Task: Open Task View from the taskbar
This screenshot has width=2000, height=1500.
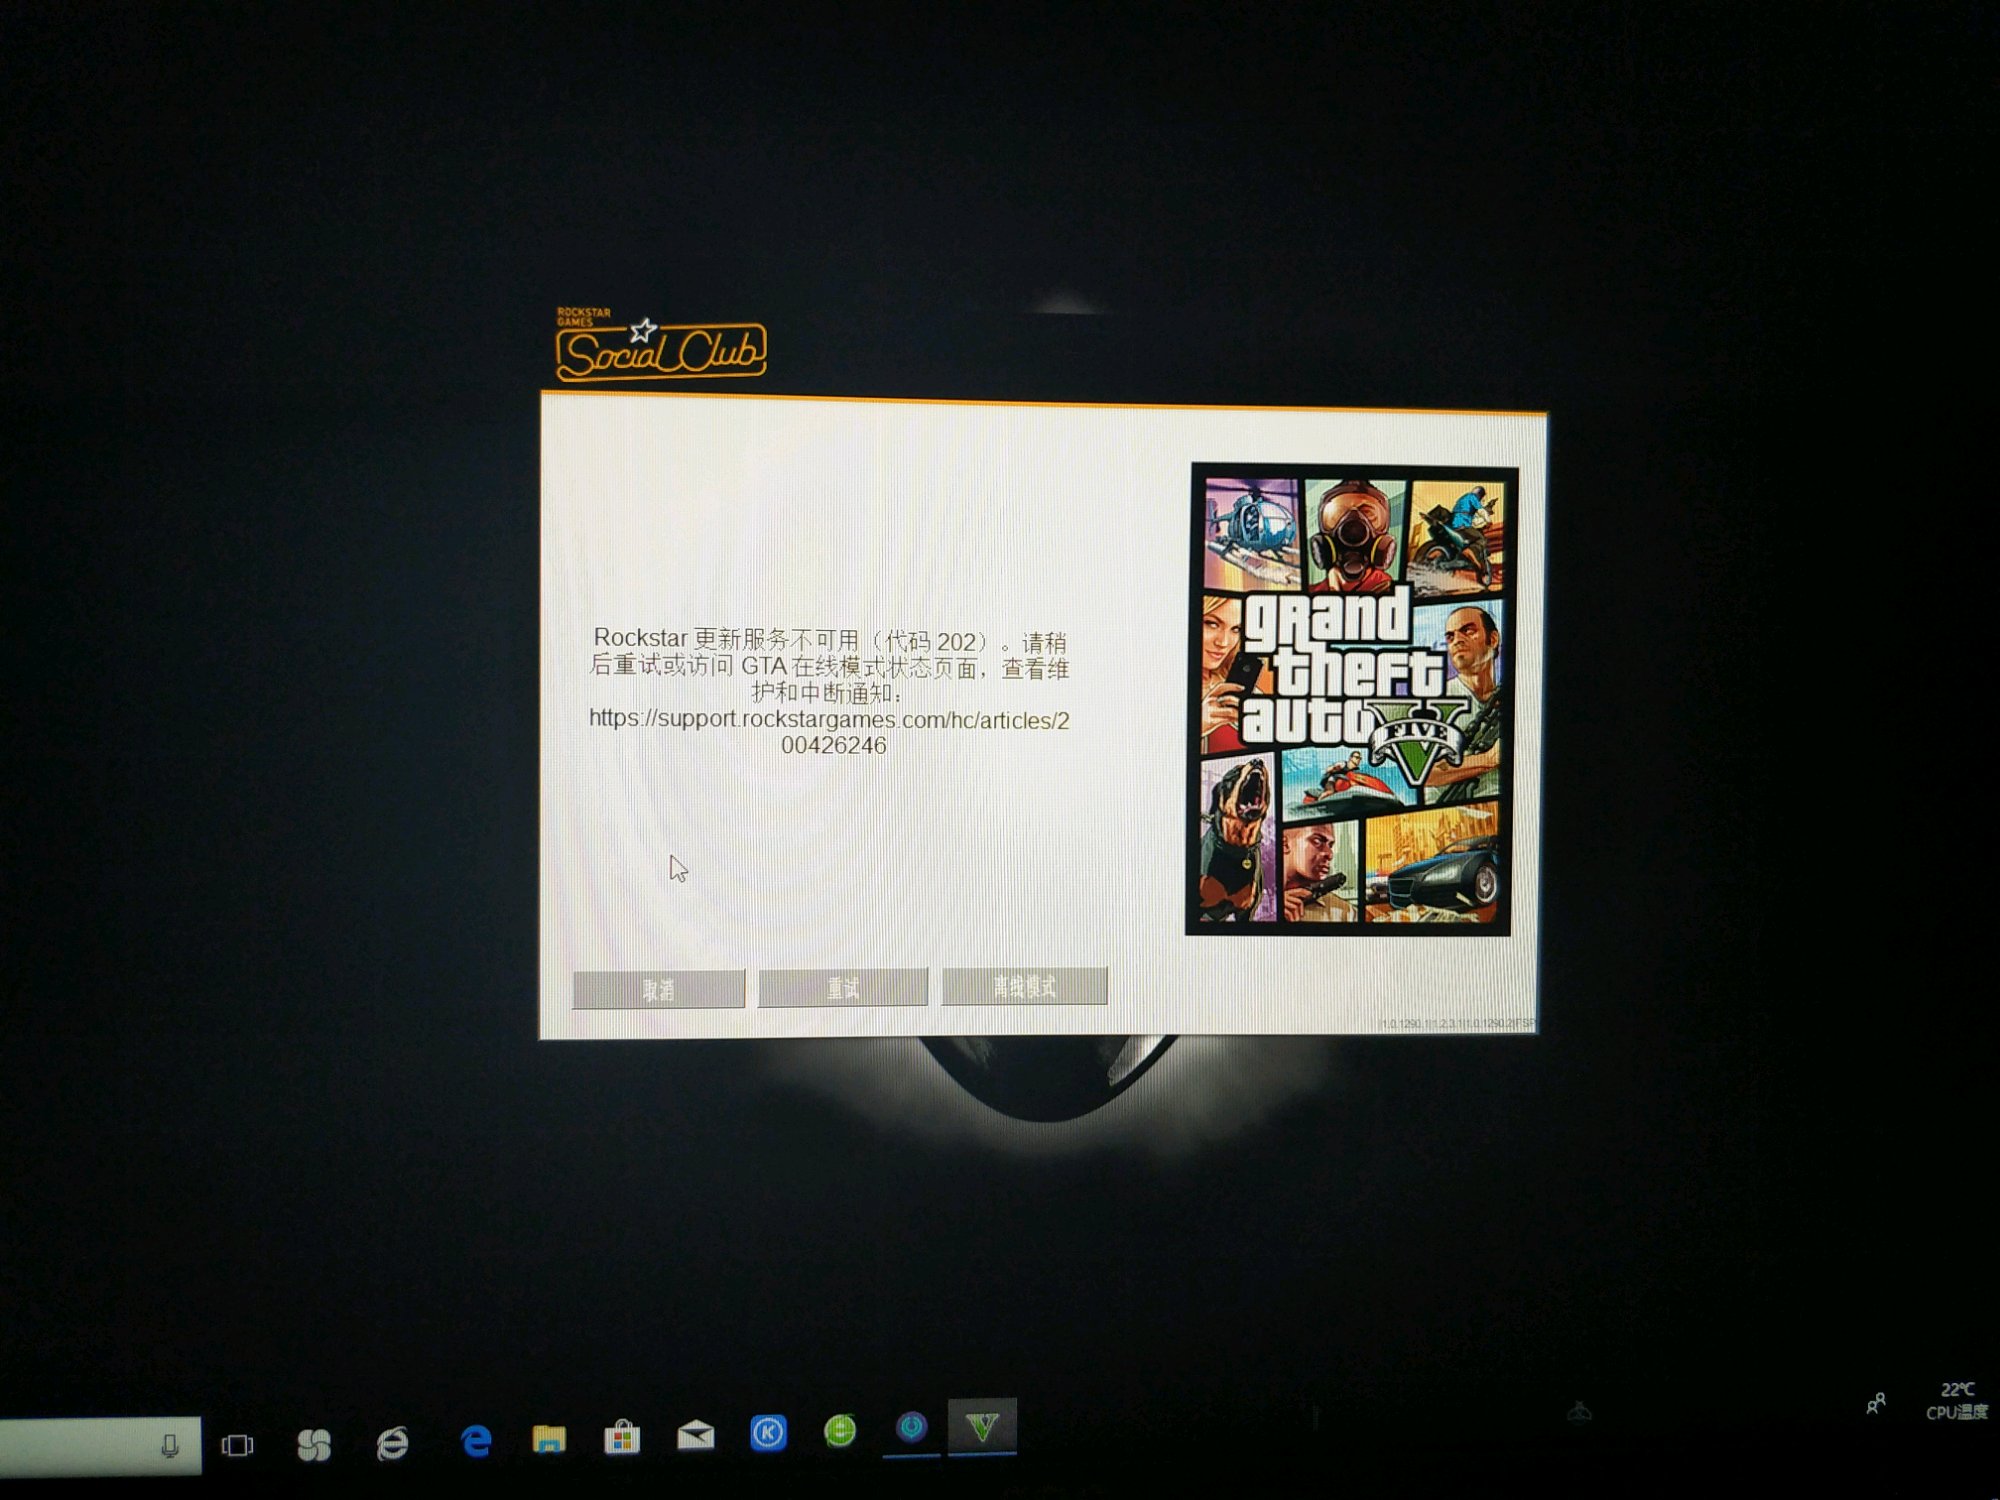Action: coord(238,1445)
